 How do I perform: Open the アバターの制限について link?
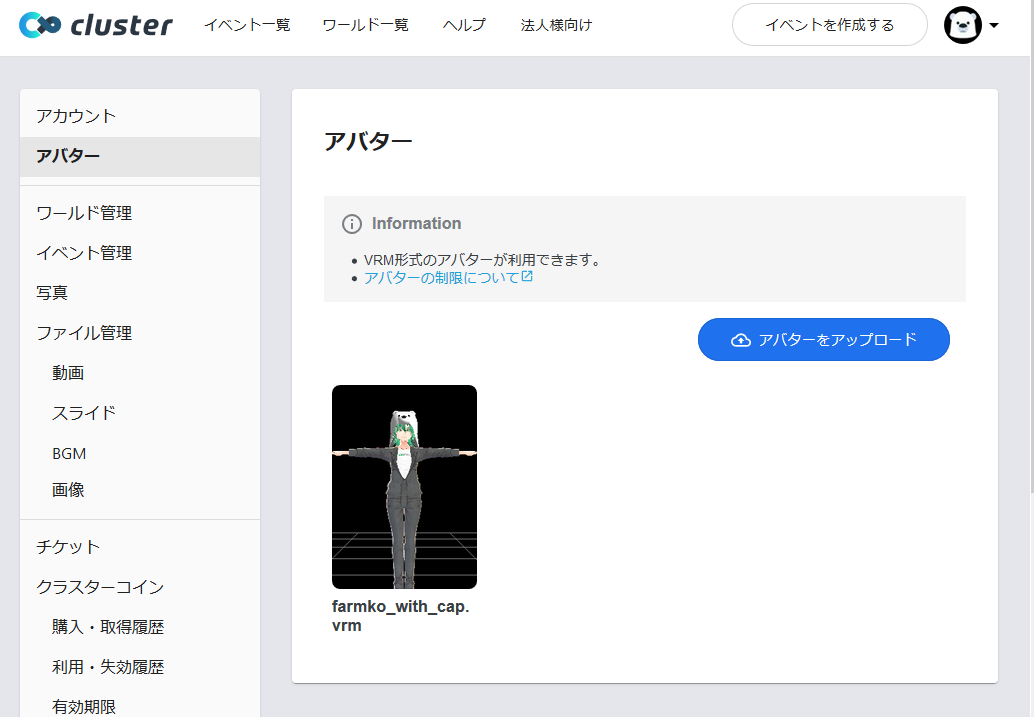pyautogui.click(x=448, y=278)
